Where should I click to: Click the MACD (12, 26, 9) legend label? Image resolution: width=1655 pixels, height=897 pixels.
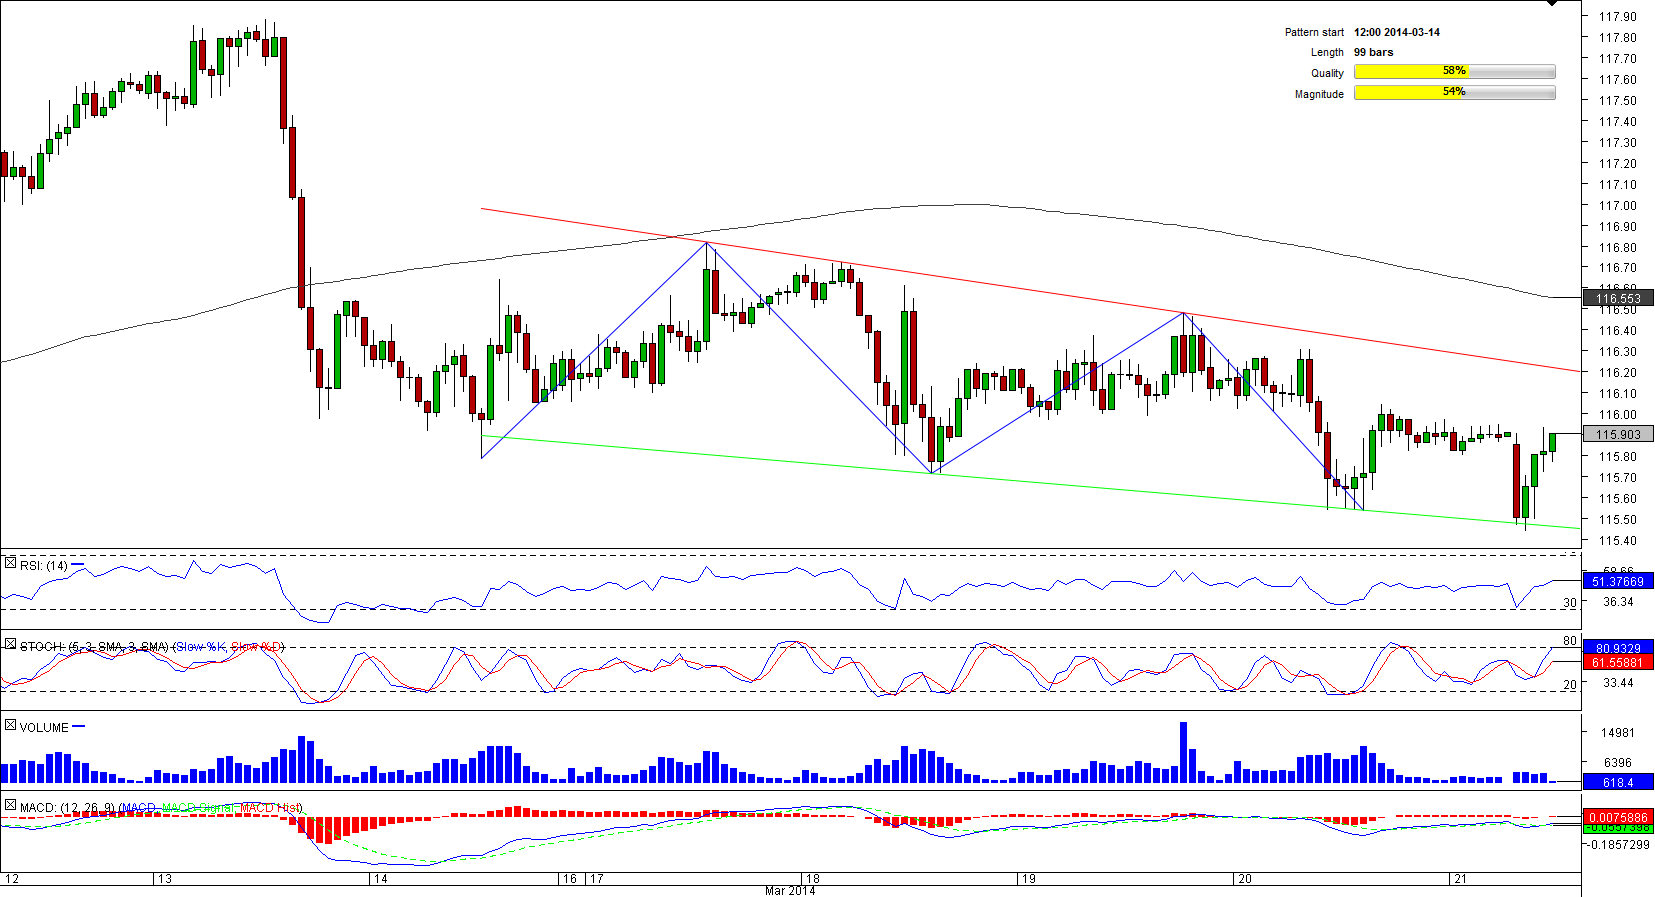coord(61,807)
